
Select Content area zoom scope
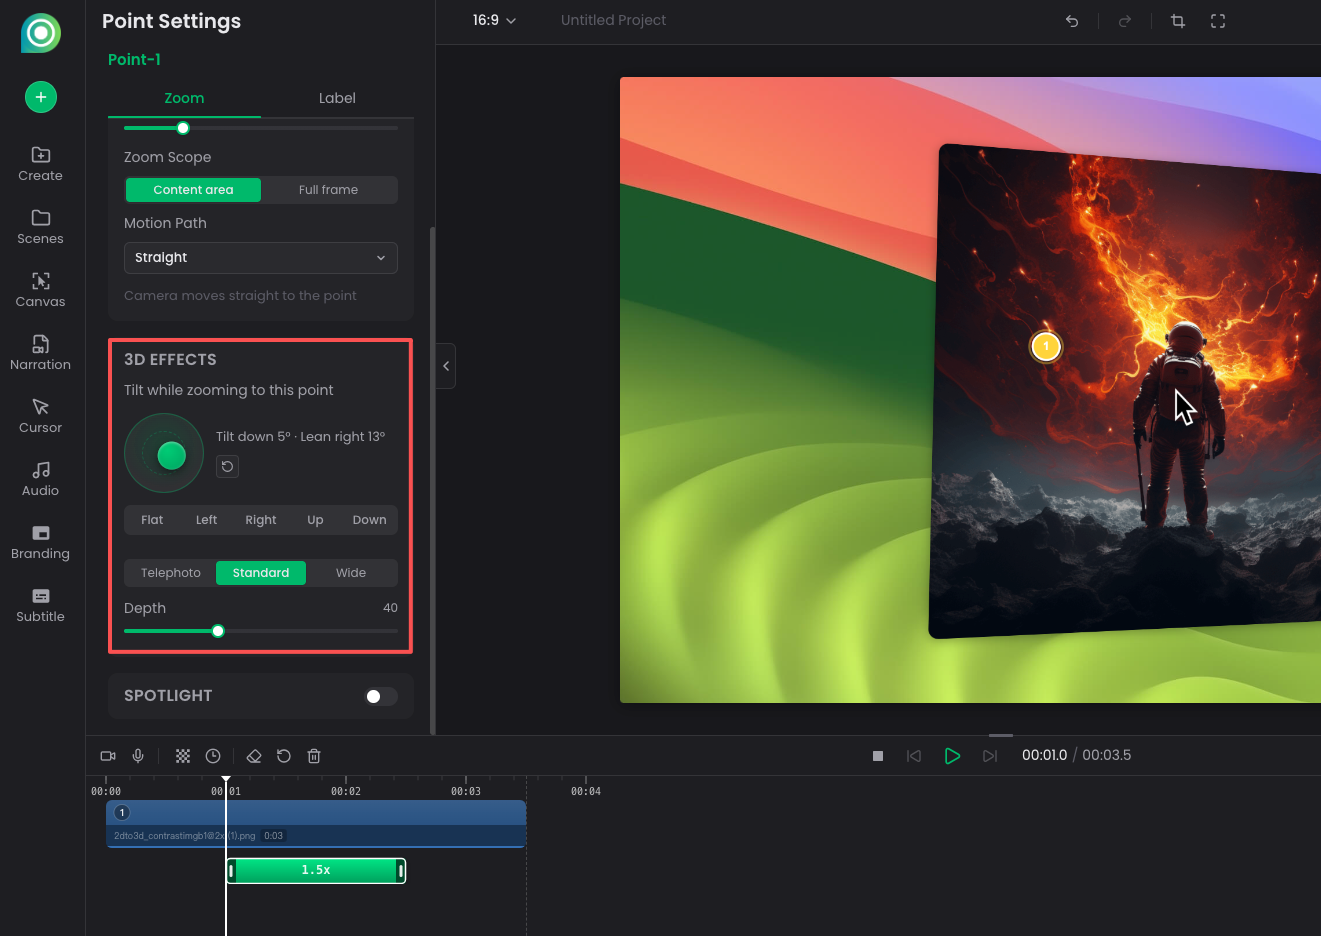pos(193,190)
